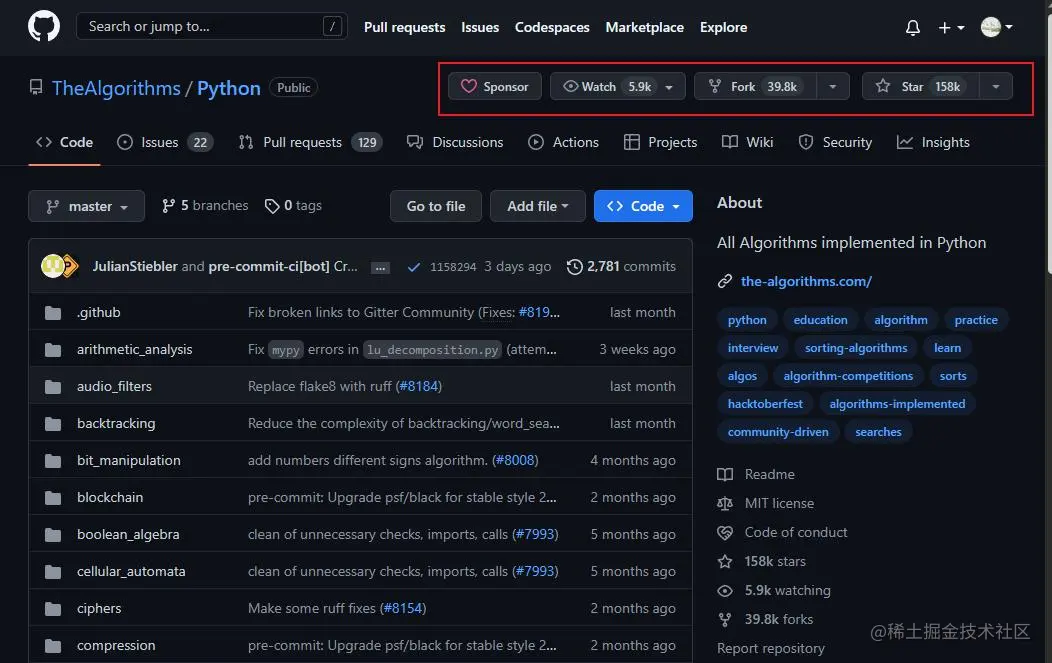The width and height of the screenshot is (1052, 663).
Task: Switch to the Actions tab
Action: tap(563, 142)
